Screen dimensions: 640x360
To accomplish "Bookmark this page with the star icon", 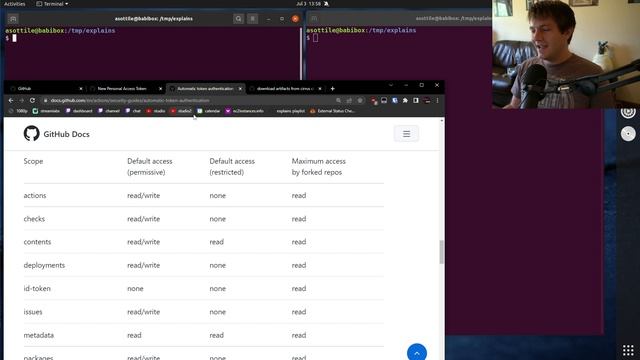I will tap(360, 100).
